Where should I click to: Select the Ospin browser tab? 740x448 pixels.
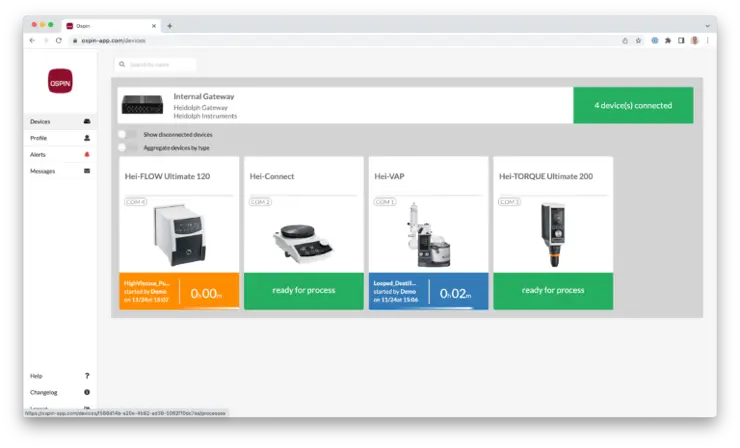tap(111, 26)
